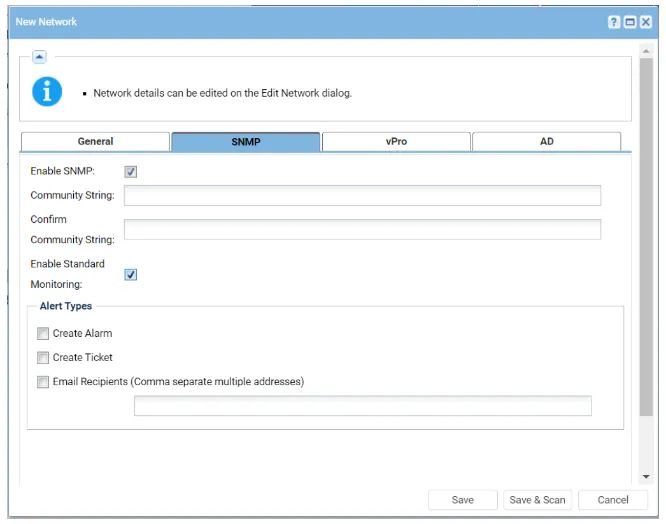Click the blue information icon
Screen dimensions: 666x524
pyautogui.click(x=46, y=92)
